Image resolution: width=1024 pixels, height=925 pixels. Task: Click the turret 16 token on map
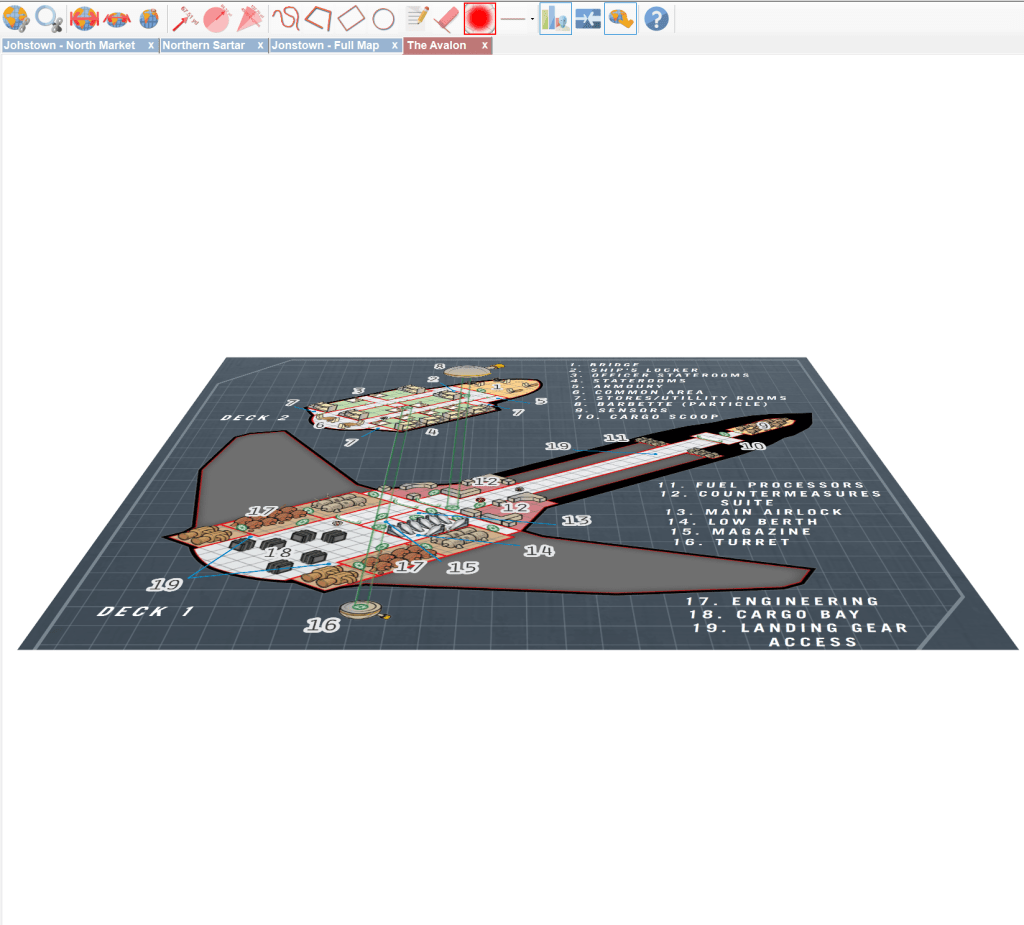[361, 607]
